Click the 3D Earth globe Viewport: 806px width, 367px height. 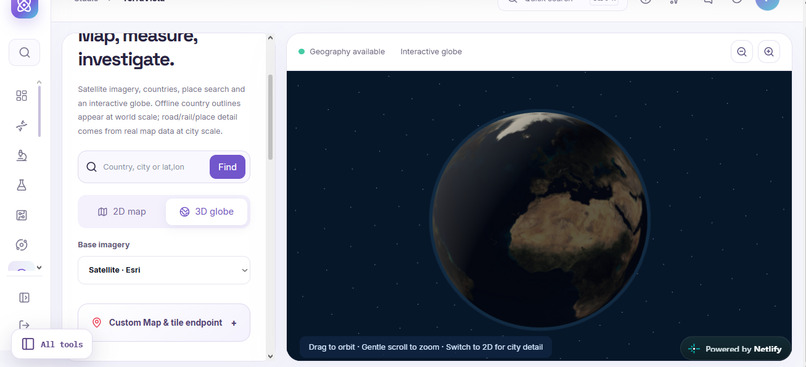pyautogui.click(x=540, y=219)
